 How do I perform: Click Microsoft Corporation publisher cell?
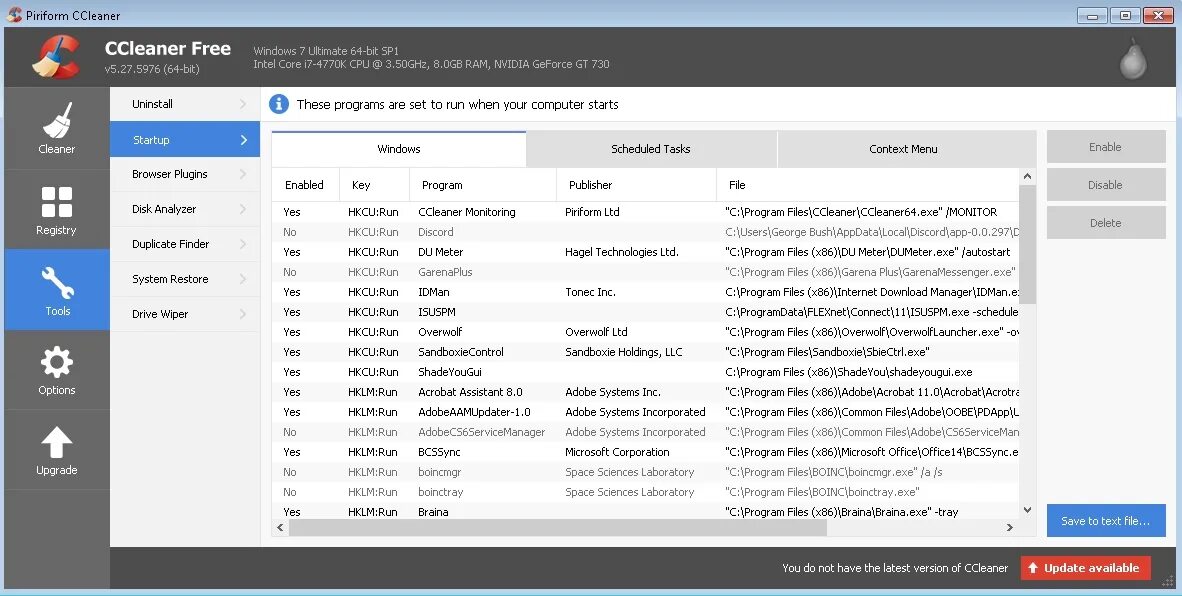(x=617, y=452)
